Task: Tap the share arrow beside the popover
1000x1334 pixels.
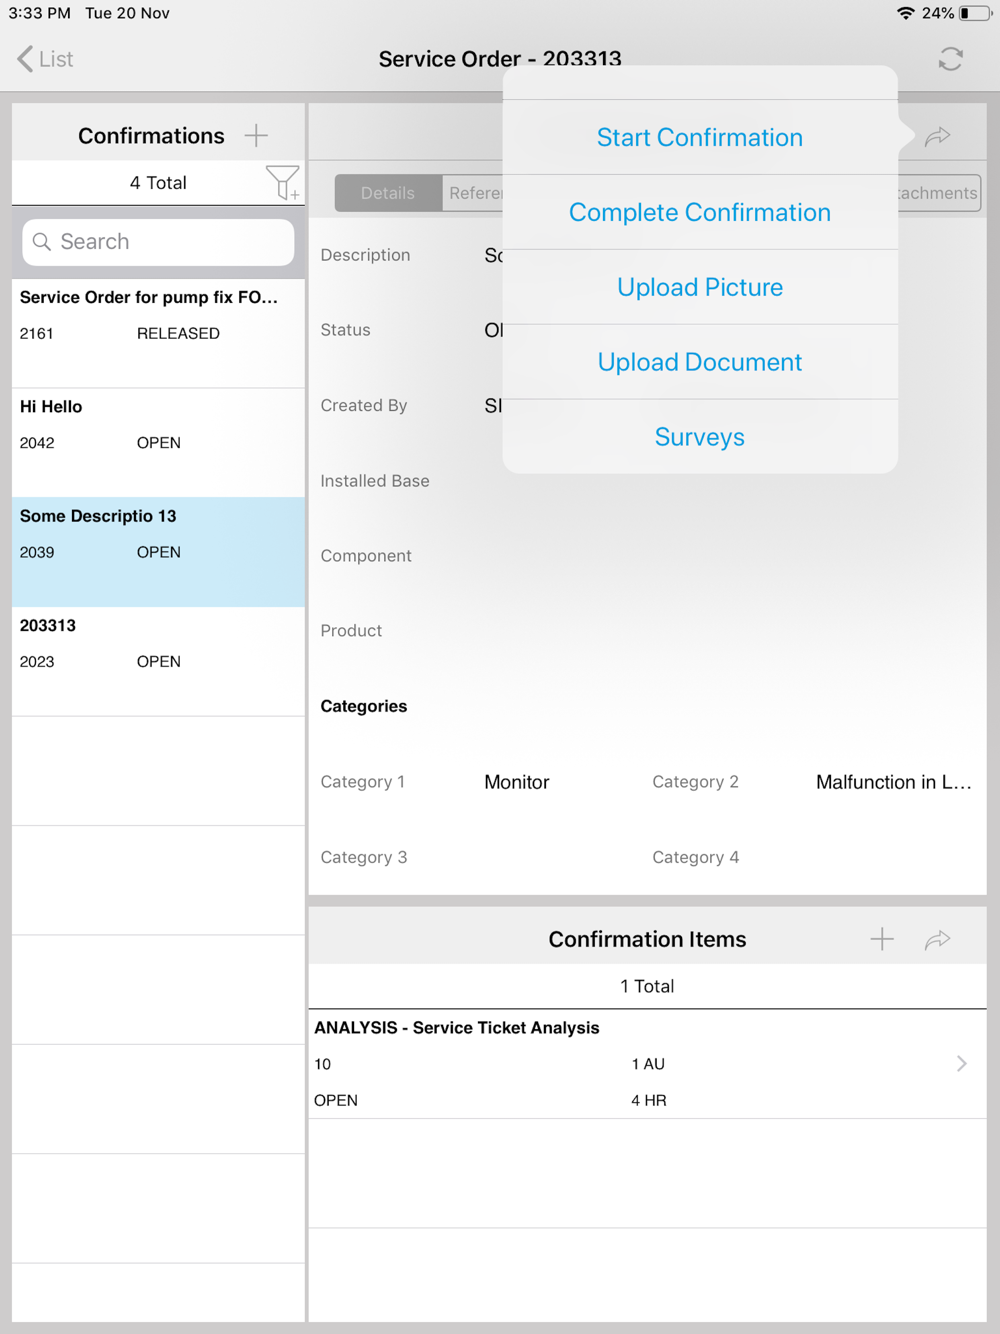Action: coord(937,136)
